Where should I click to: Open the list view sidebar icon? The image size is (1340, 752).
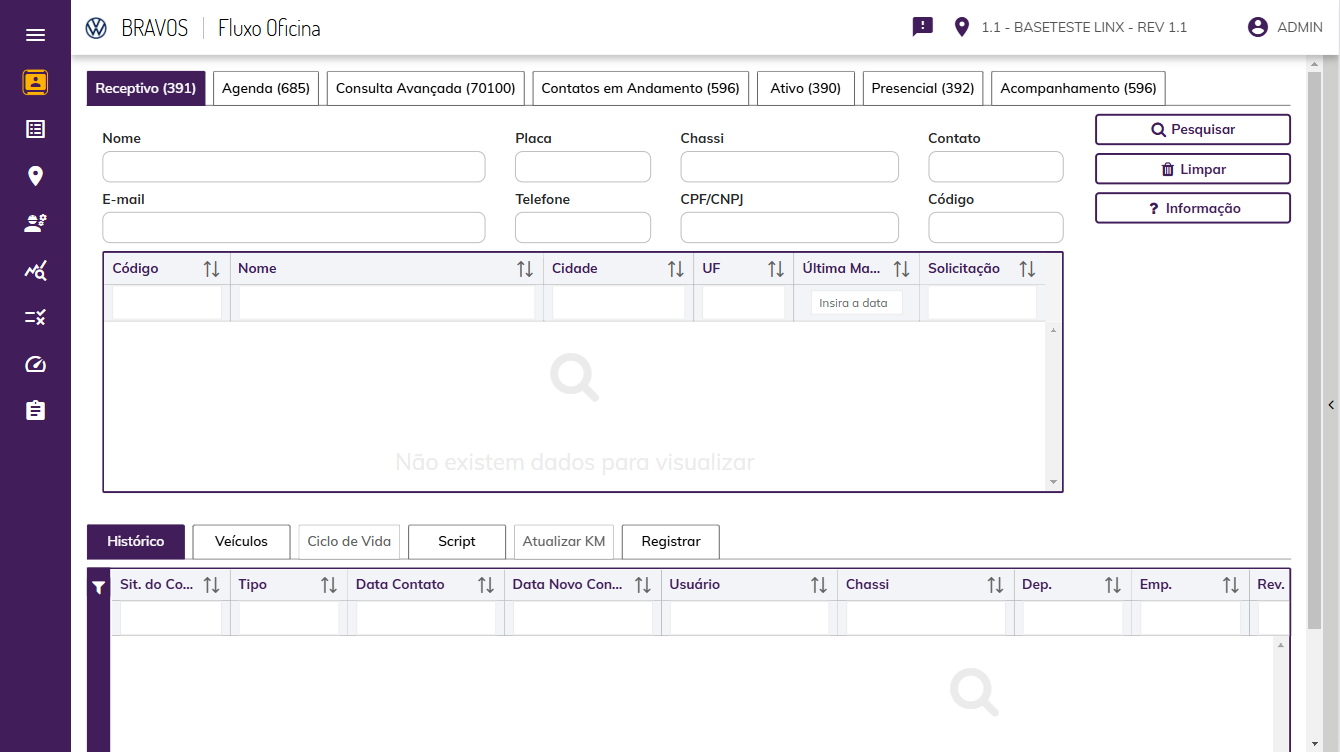tap(35, 129)
